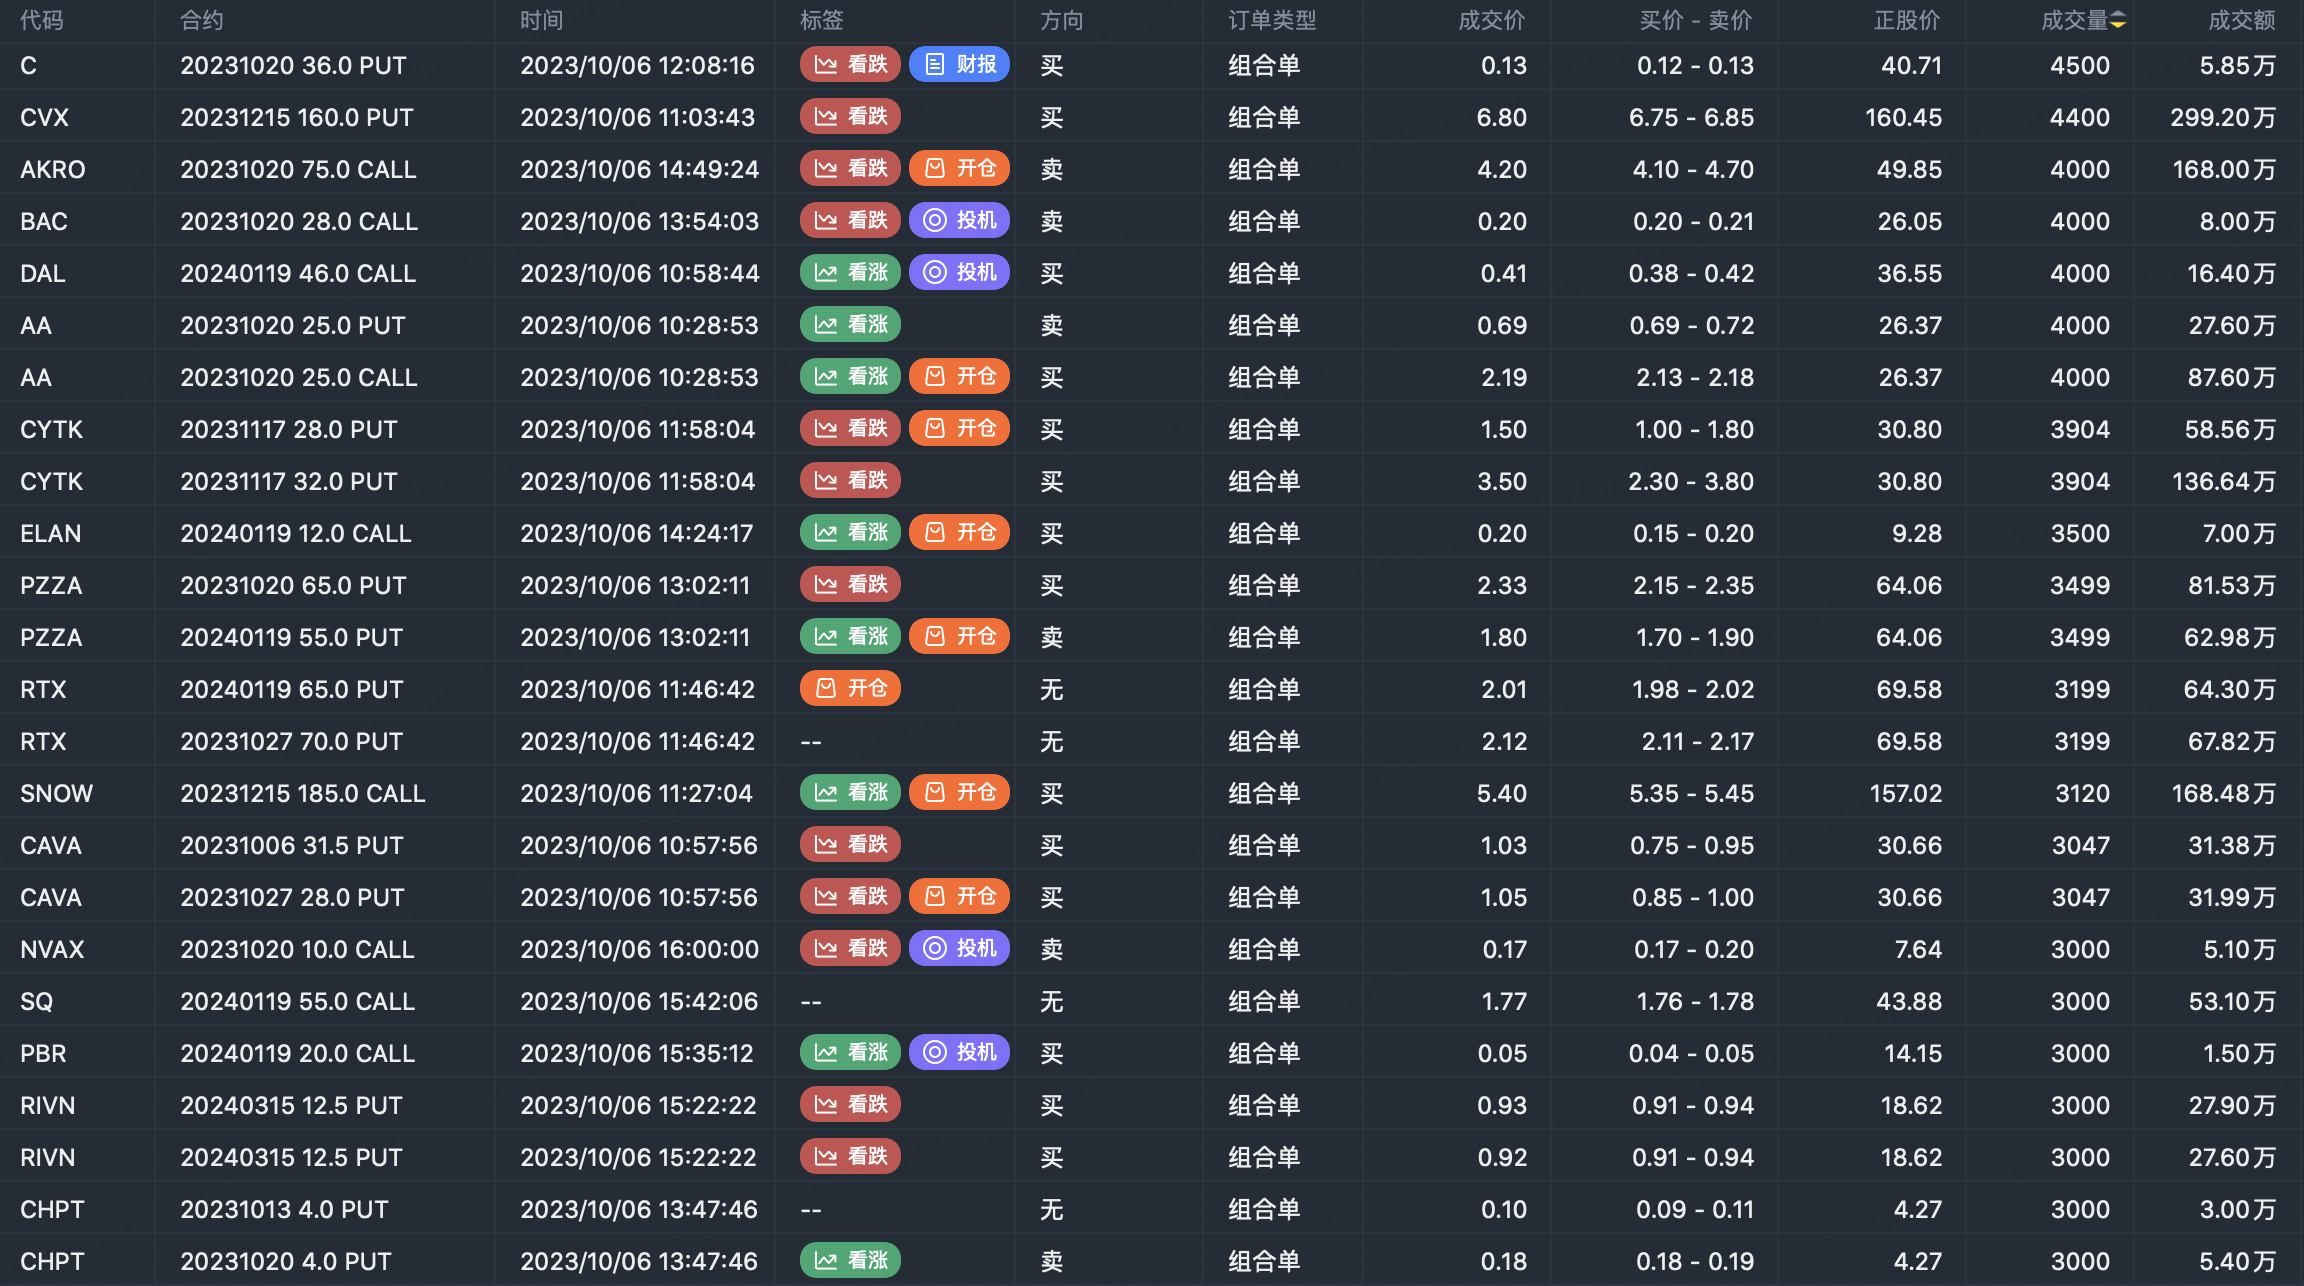Screen dimensions: 2304x1286
Task: Click the 开仓 tag on the SNOW row
Action: click(959, 793)
